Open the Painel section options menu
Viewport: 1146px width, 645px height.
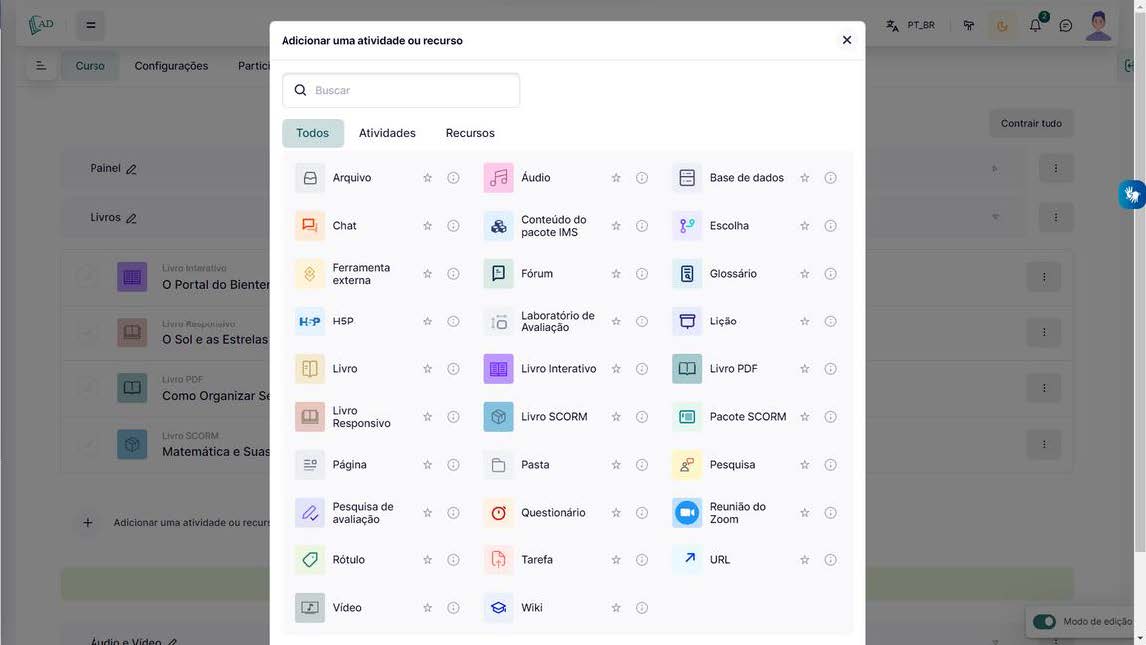point(1055,169)
